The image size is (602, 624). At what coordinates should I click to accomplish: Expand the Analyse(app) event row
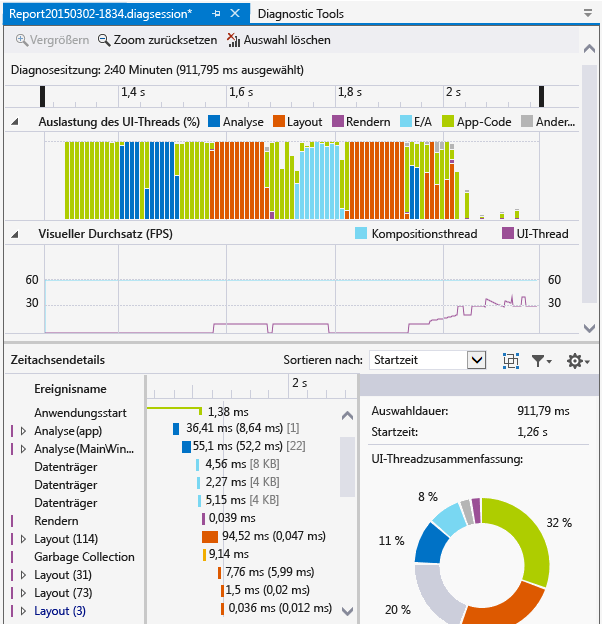(x=23, y=431)
